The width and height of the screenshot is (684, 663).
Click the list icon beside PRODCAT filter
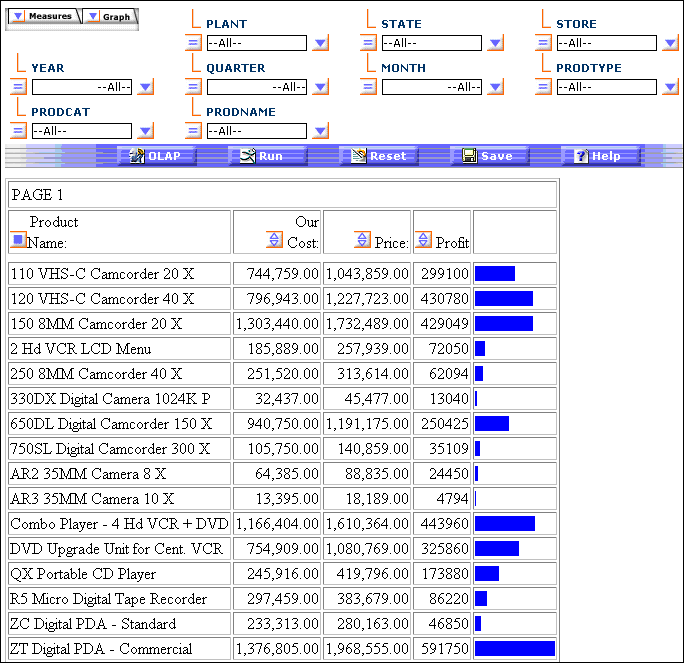coord(18,131)
